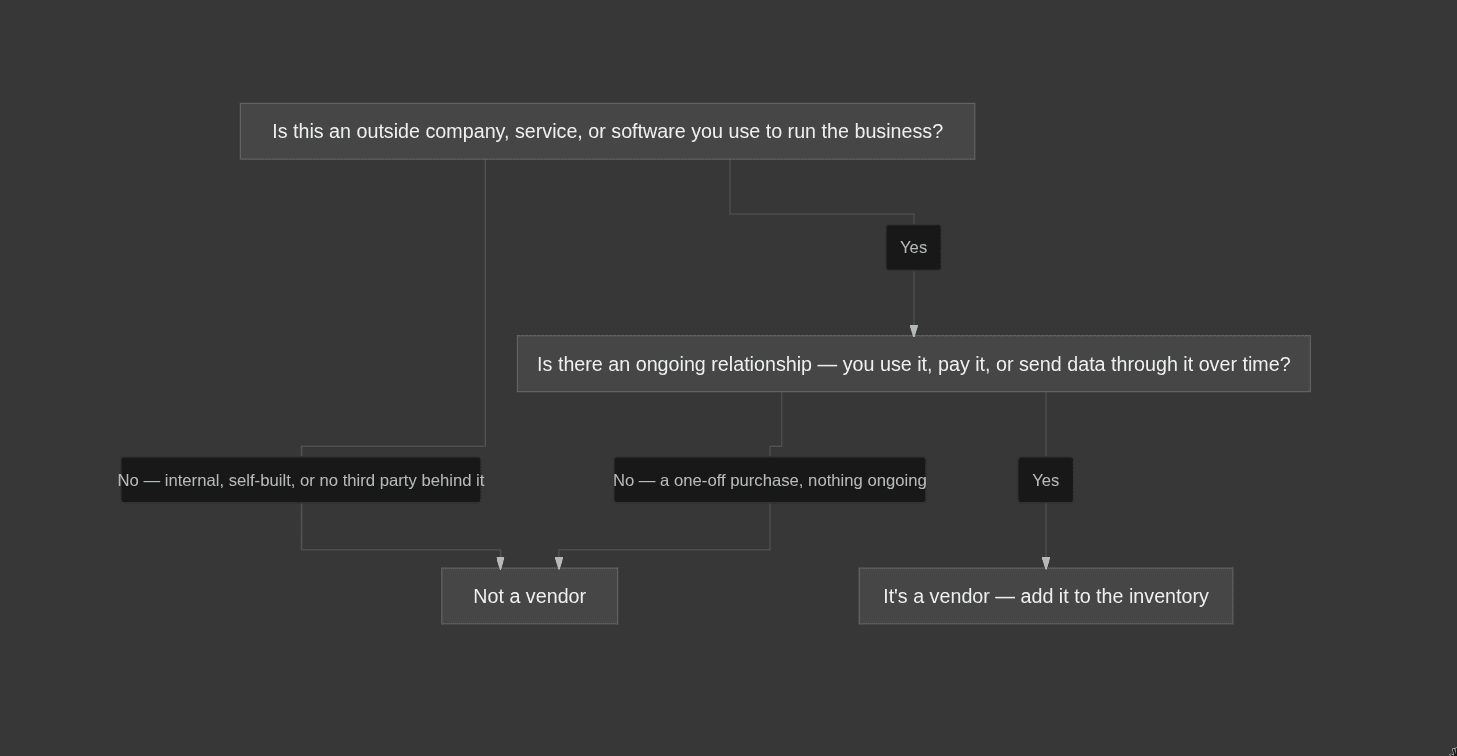Viewport: 1457px width, 756px height.
Task: Select connector from ongoing question to lower Yes label
Action: (x=1046, y=425)
